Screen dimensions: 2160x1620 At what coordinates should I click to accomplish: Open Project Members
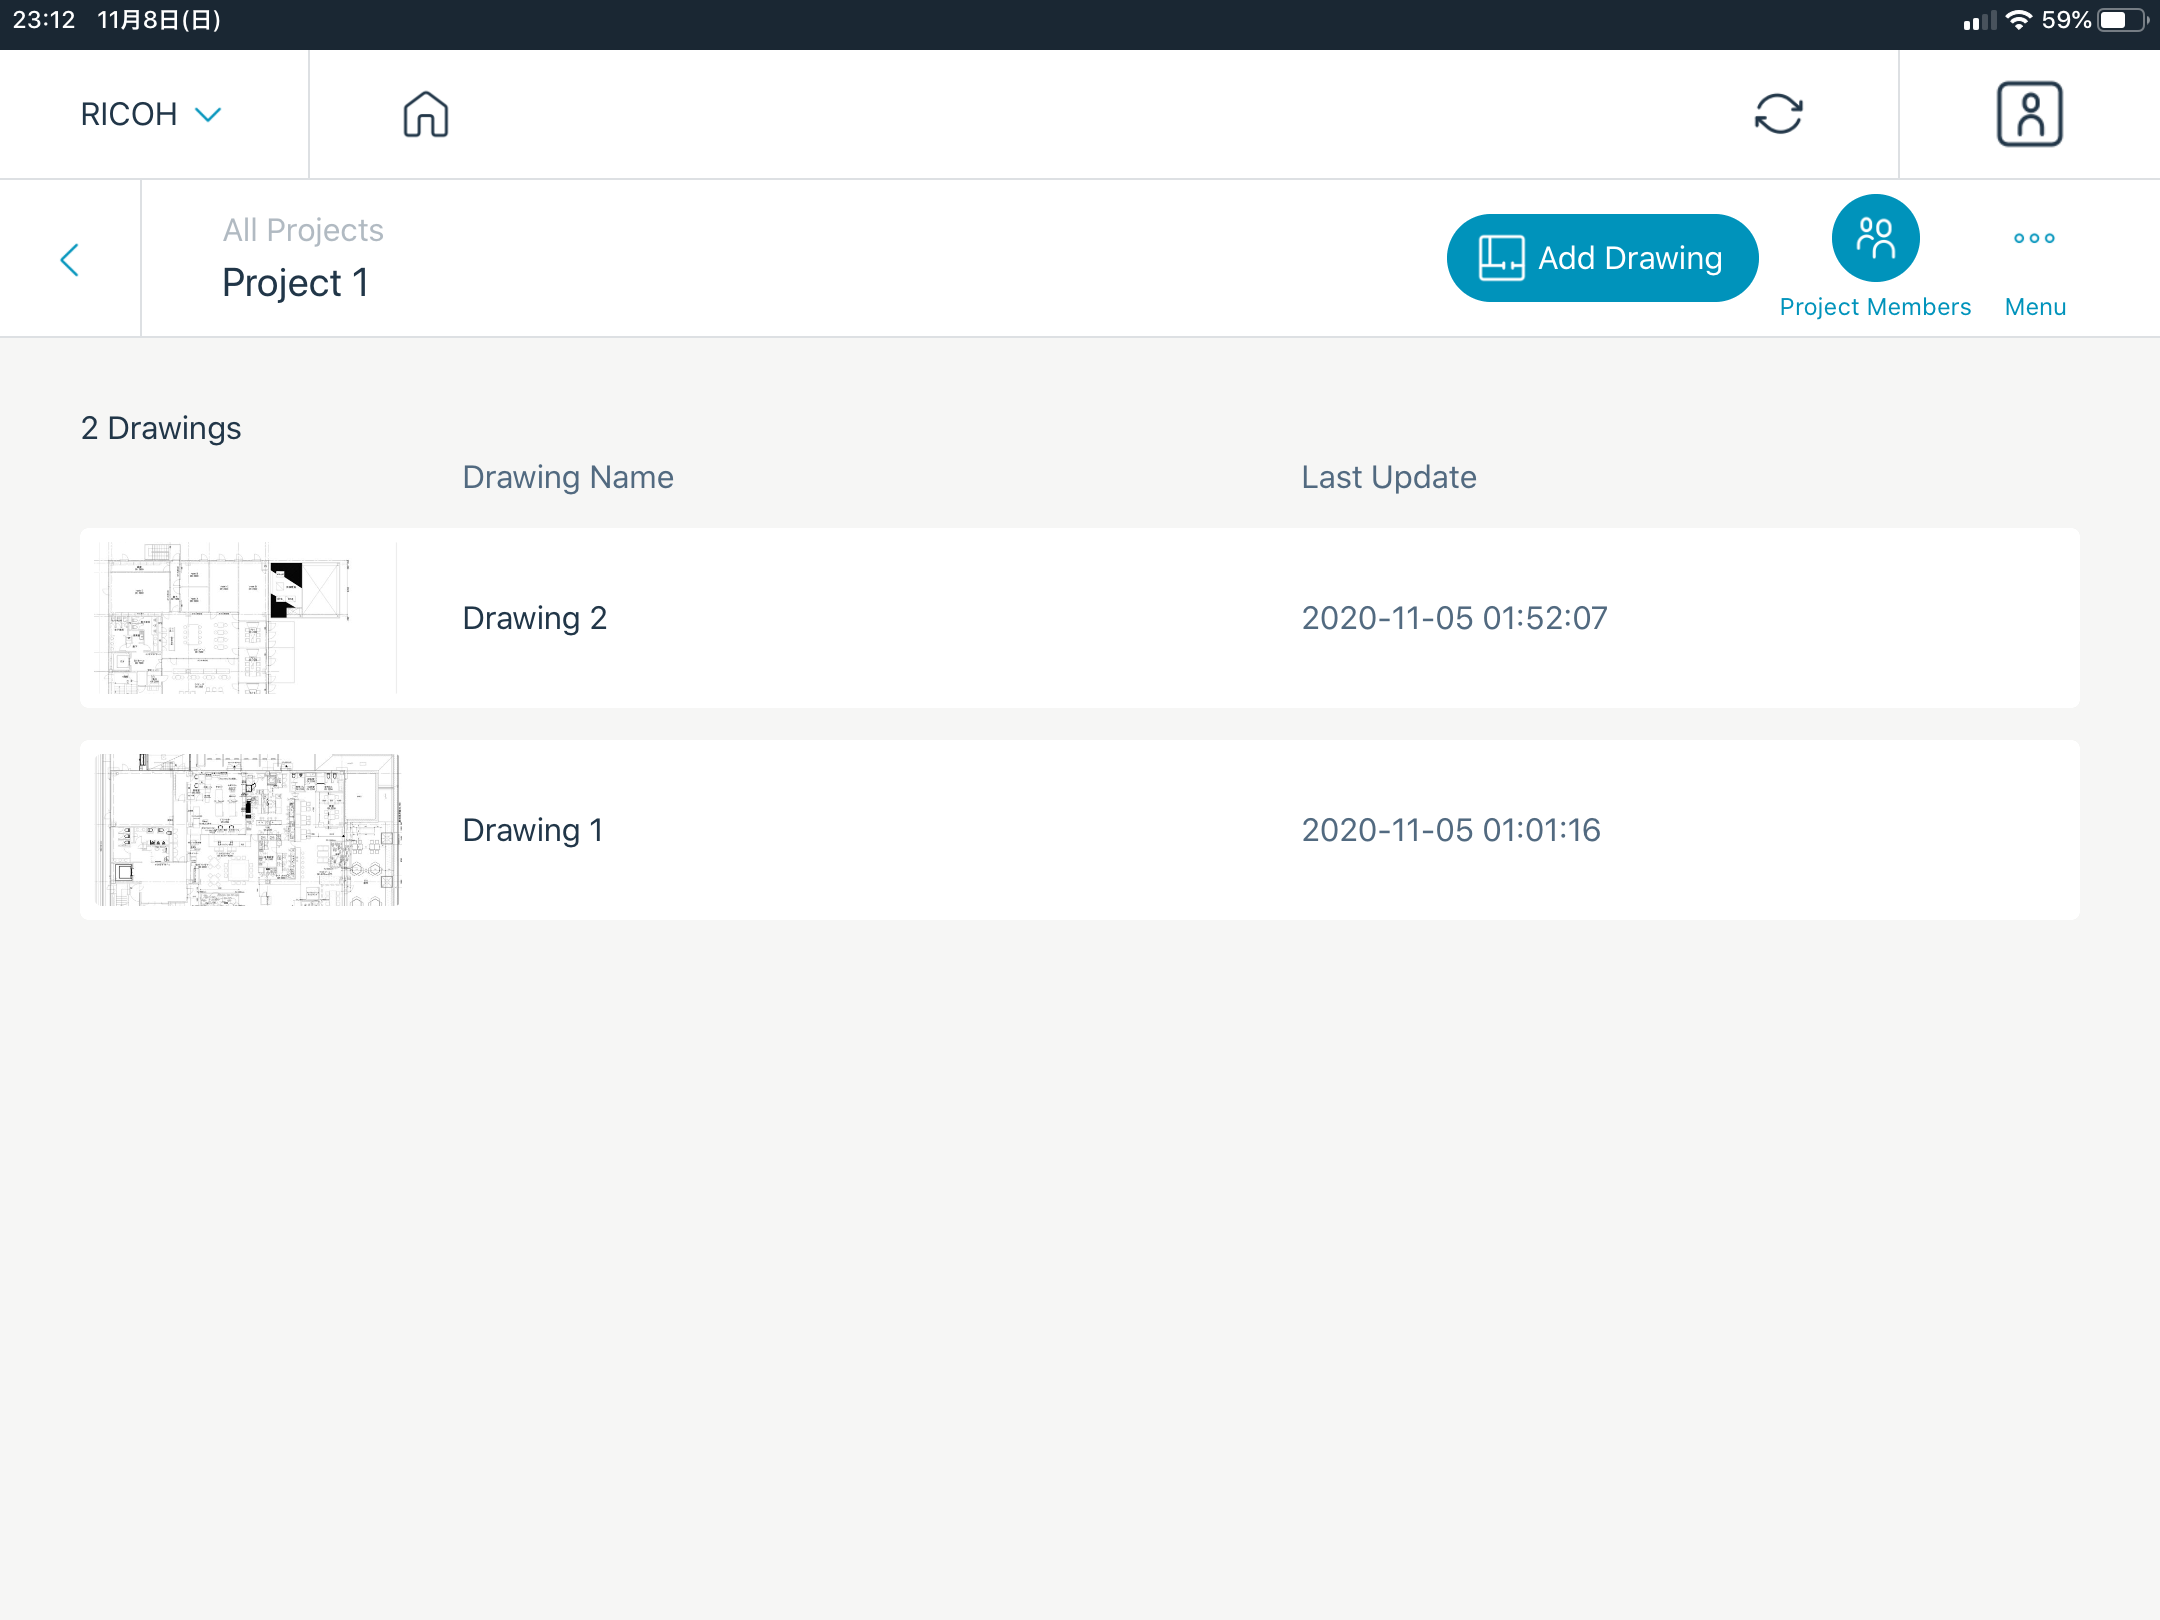click(1875, 238)
